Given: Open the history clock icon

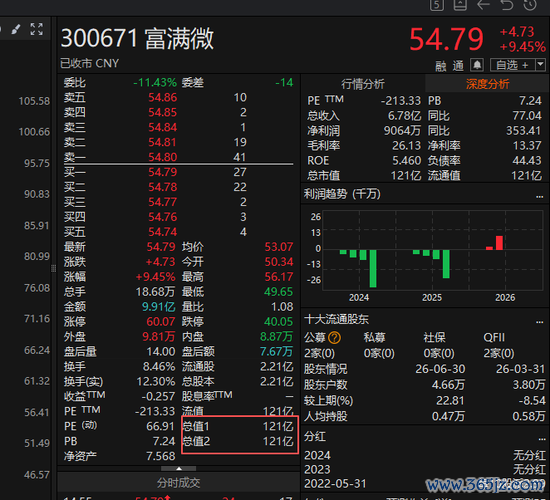Looking at the screenshot, I should click(x=530, y=5).
